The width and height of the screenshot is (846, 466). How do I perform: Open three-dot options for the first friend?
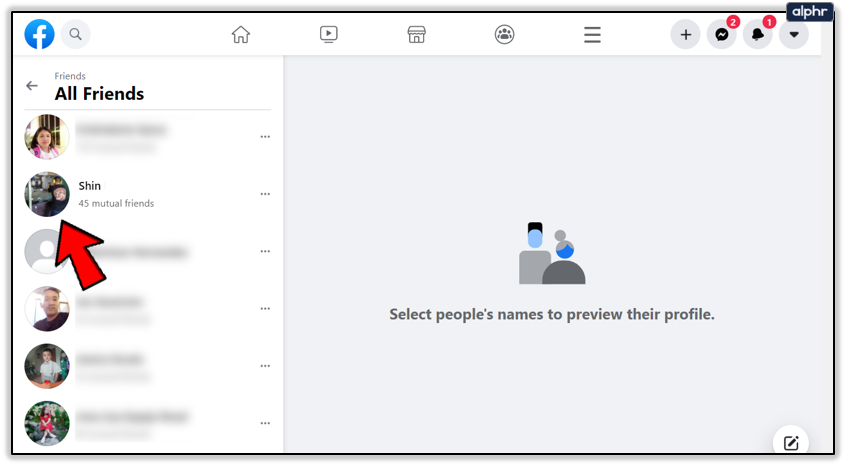pos(265,137)
